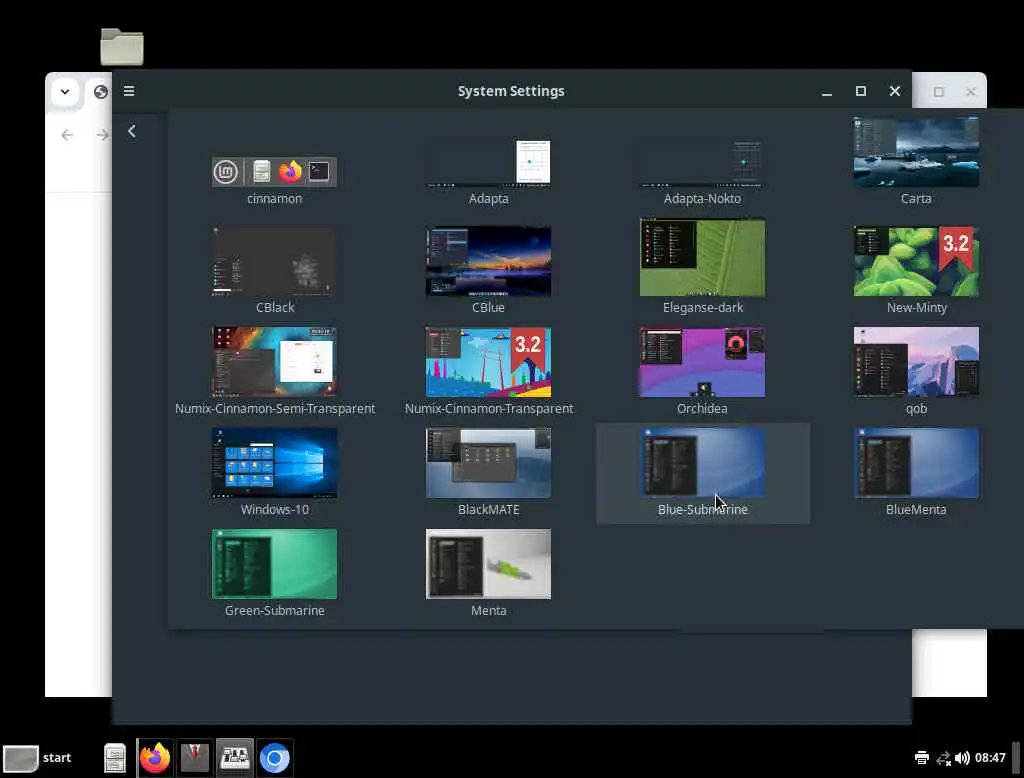Go back using the left chevron
The image size is (1024, 778).
[x=132, y=131]
